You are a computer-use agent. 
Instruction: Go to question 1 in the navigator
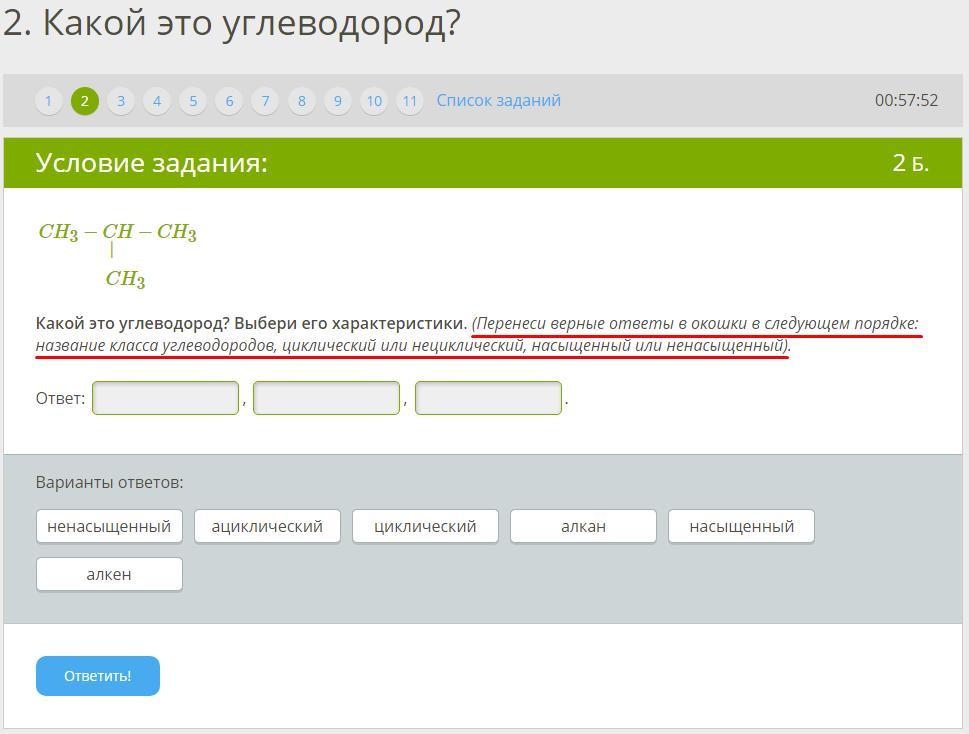point(48,101)
